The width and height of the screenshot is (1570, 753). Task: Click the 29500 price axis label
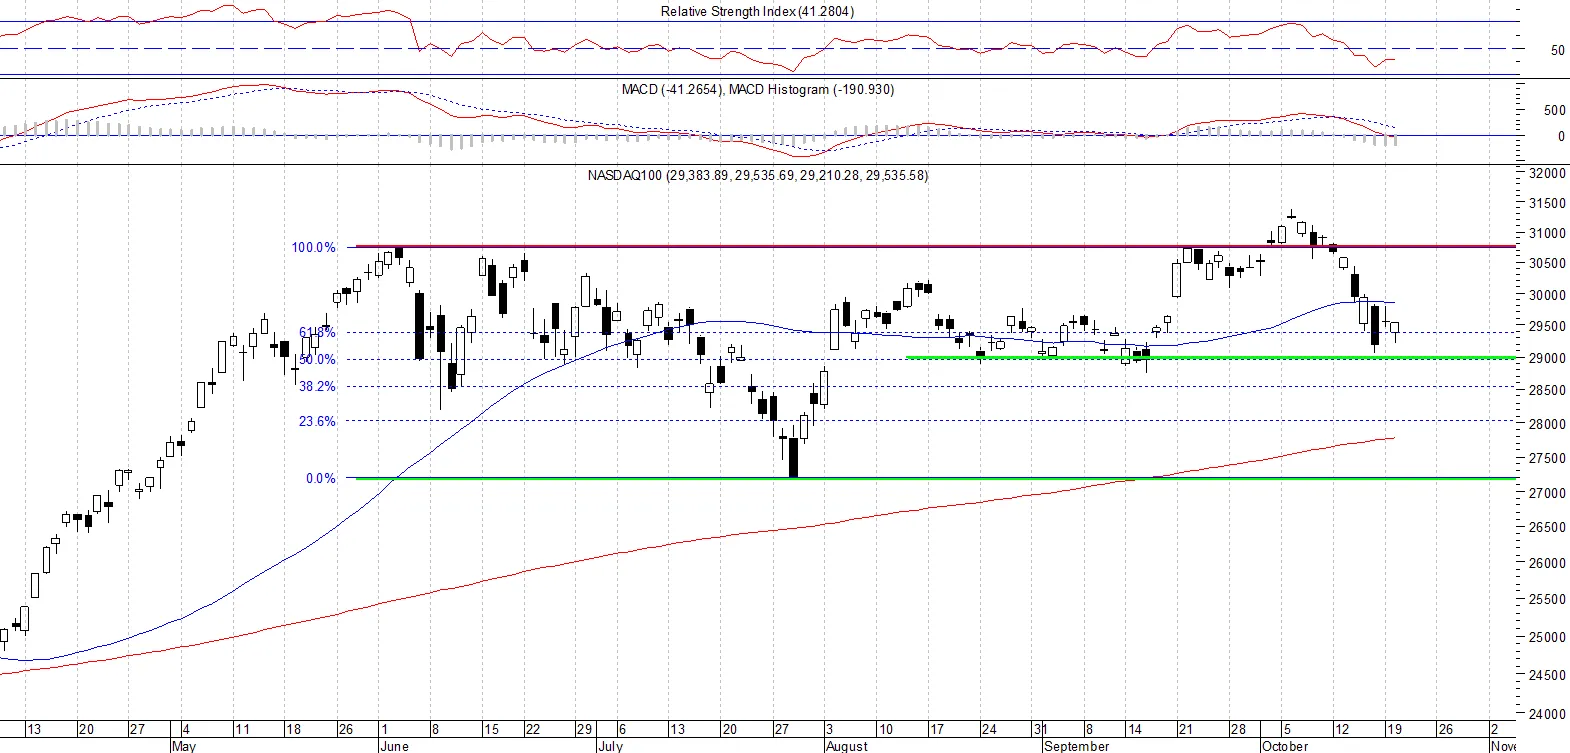point(1547,327)
